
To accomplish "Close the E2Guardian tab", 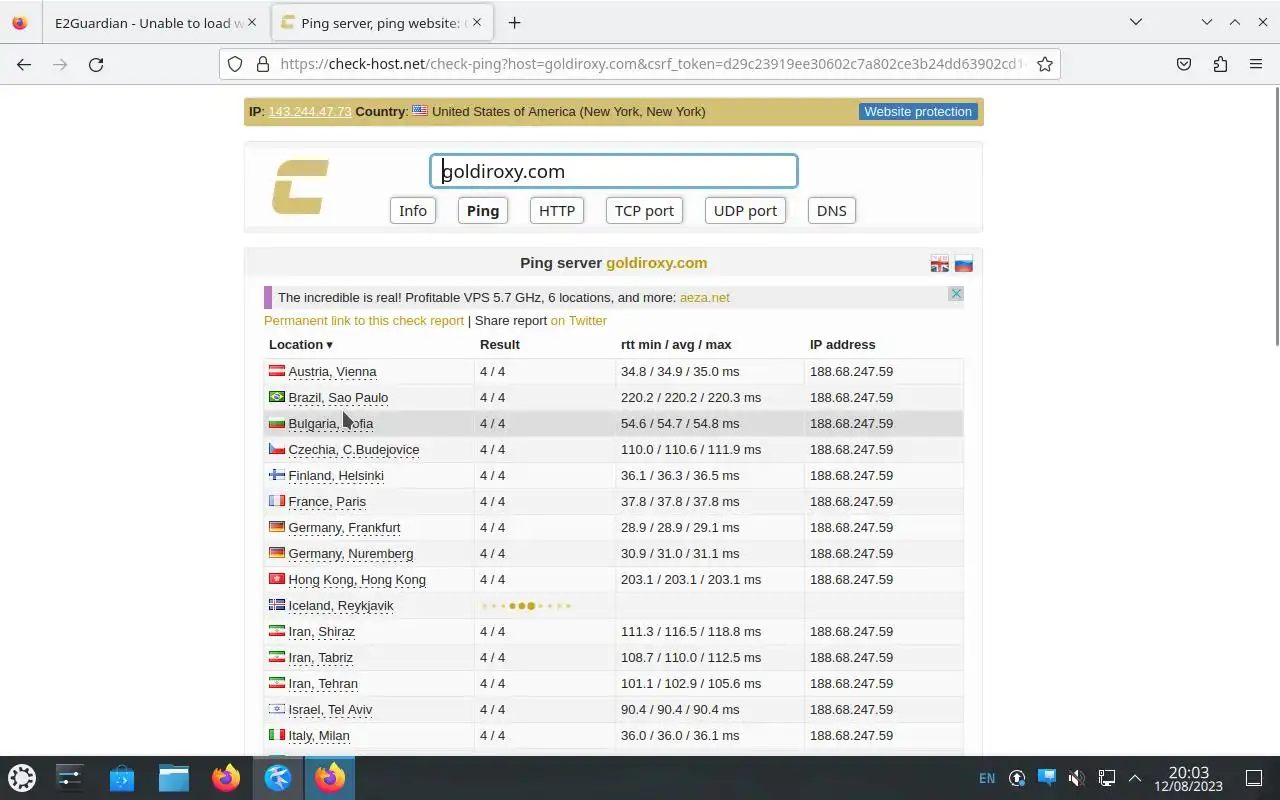I will (x=251, y=22).
